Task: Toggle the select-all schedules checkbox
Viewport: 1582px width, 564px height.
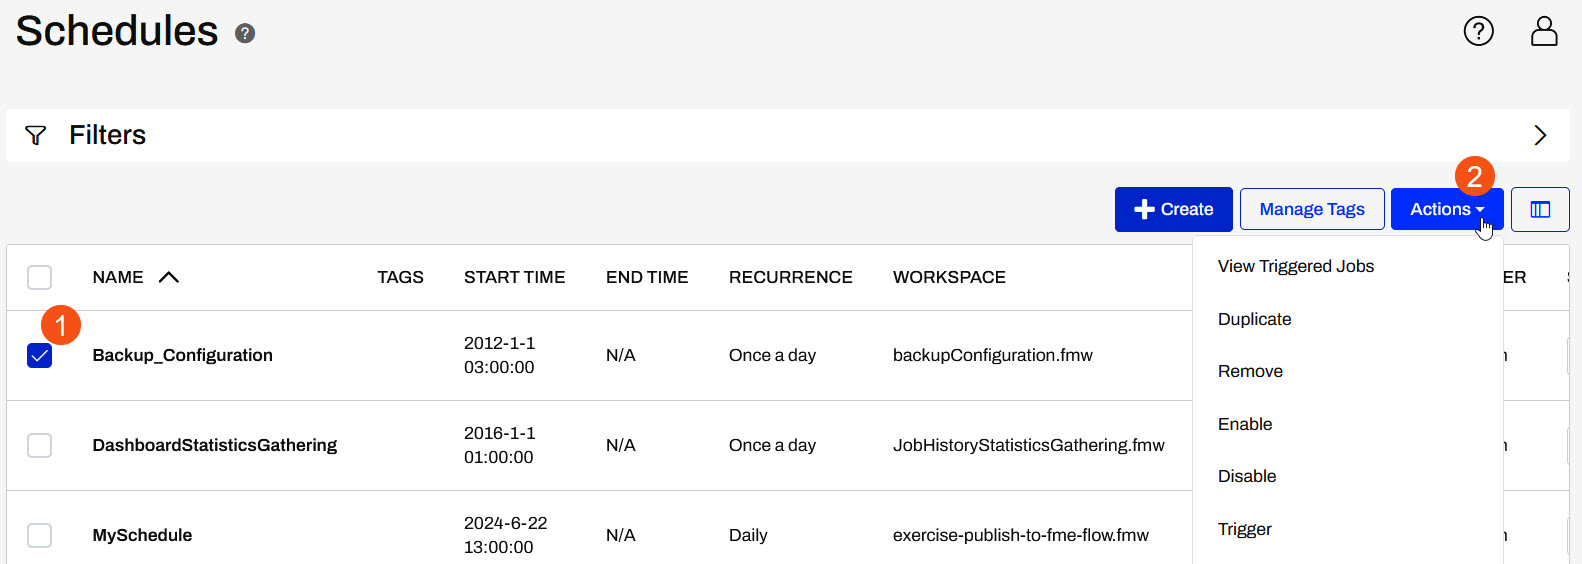Action: (x=40, y=277)
